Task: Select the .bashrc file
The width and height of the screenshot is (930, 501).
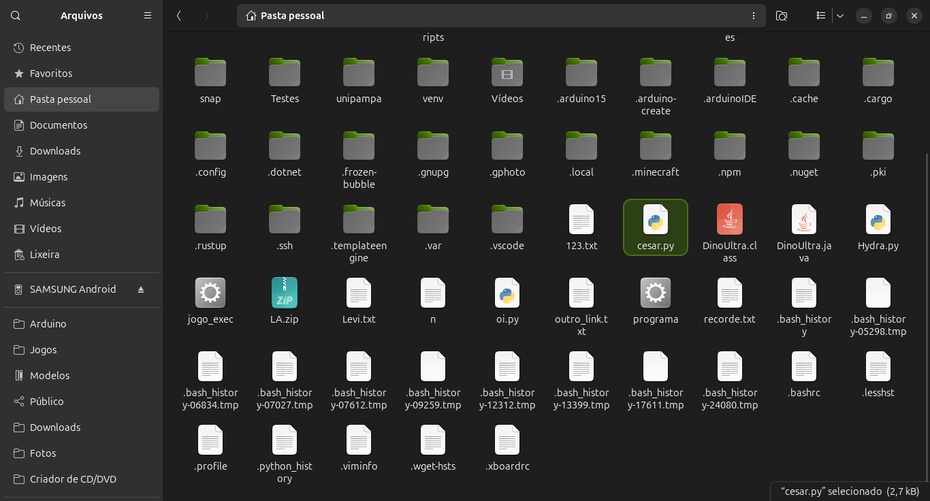Action: tap(804, 375)
